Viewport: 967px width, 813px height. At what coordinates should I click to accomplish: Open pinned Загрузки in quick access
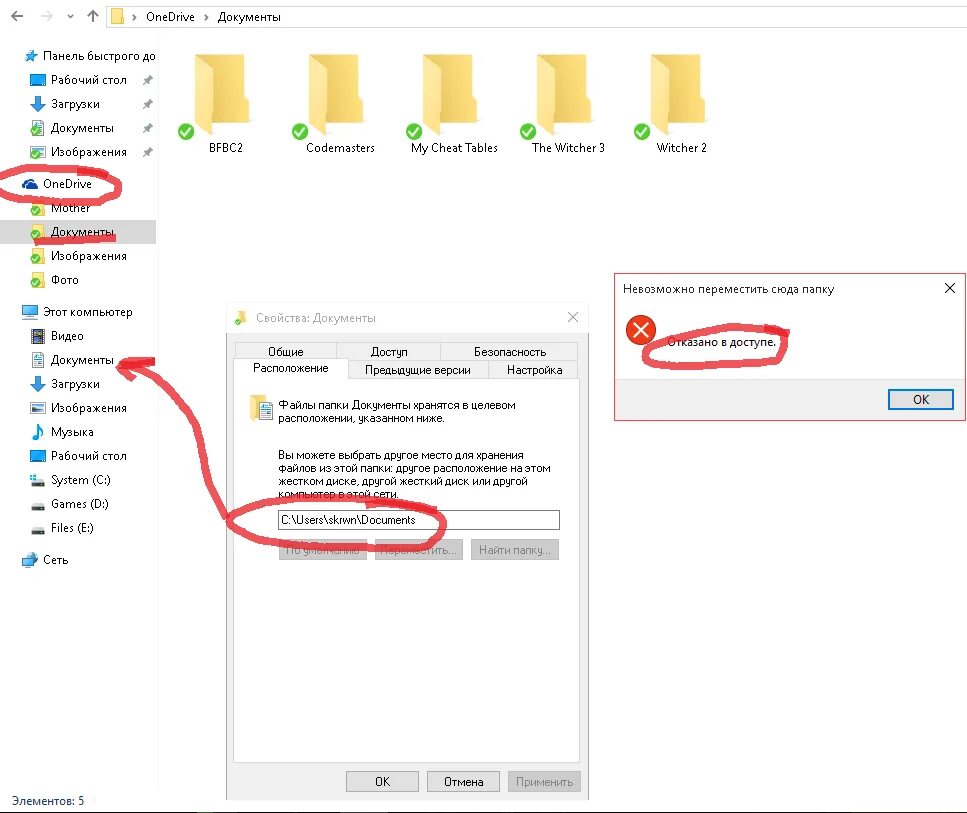pyautogui.click(x=75, y=104)
